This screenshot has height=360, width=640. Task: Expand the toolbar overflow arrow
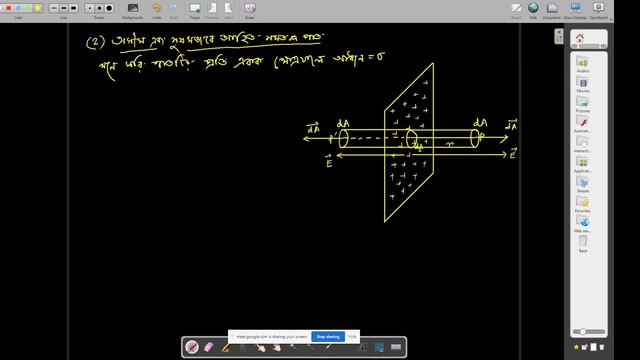611,19
